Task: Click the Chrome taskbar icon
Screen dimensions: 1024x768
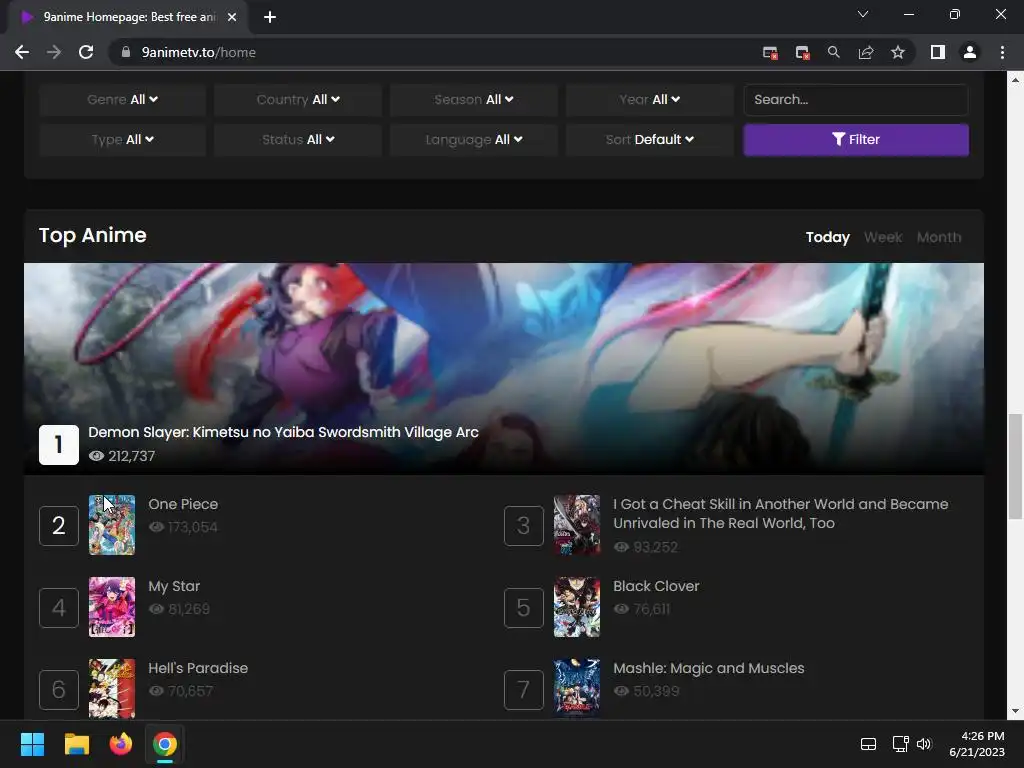Action: [165, 744]
